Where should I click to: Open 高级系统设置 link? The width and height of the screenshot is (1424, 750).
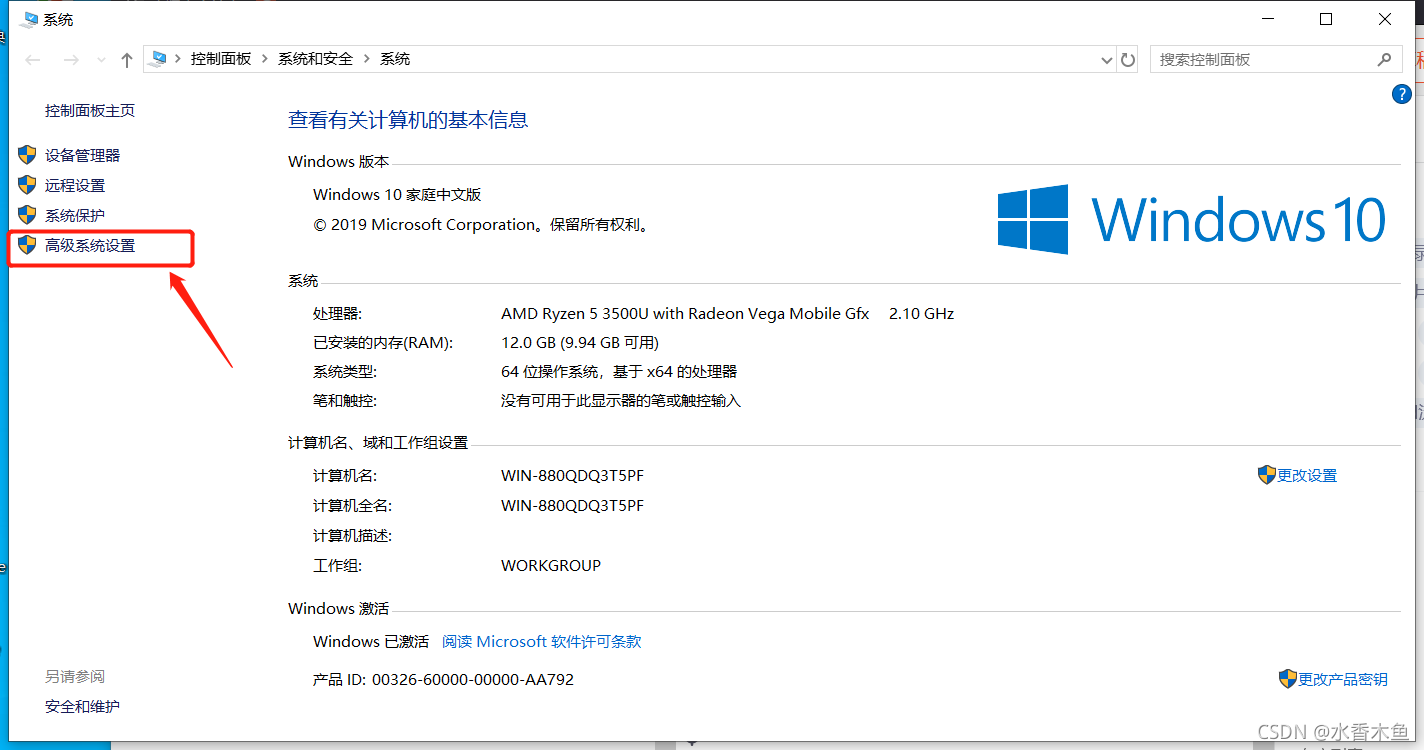coord(90,246)
